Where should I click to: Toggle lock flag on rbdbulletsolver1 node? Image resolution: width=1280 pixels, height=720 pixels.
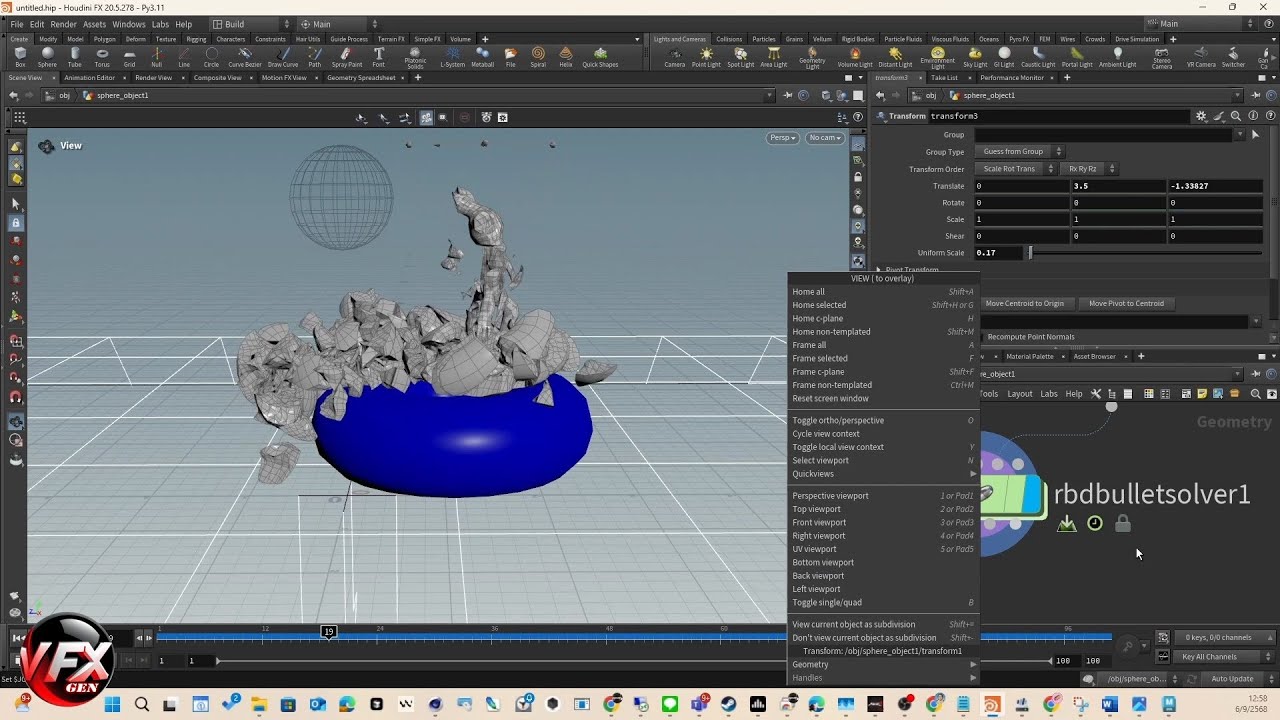point(1123,523)
